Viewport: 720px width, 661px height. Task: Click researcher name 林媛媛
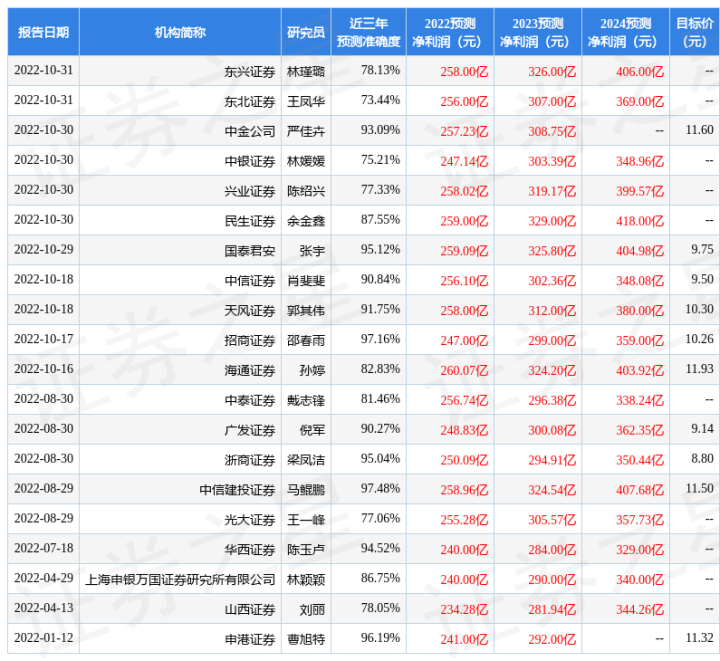pos(306,161)
